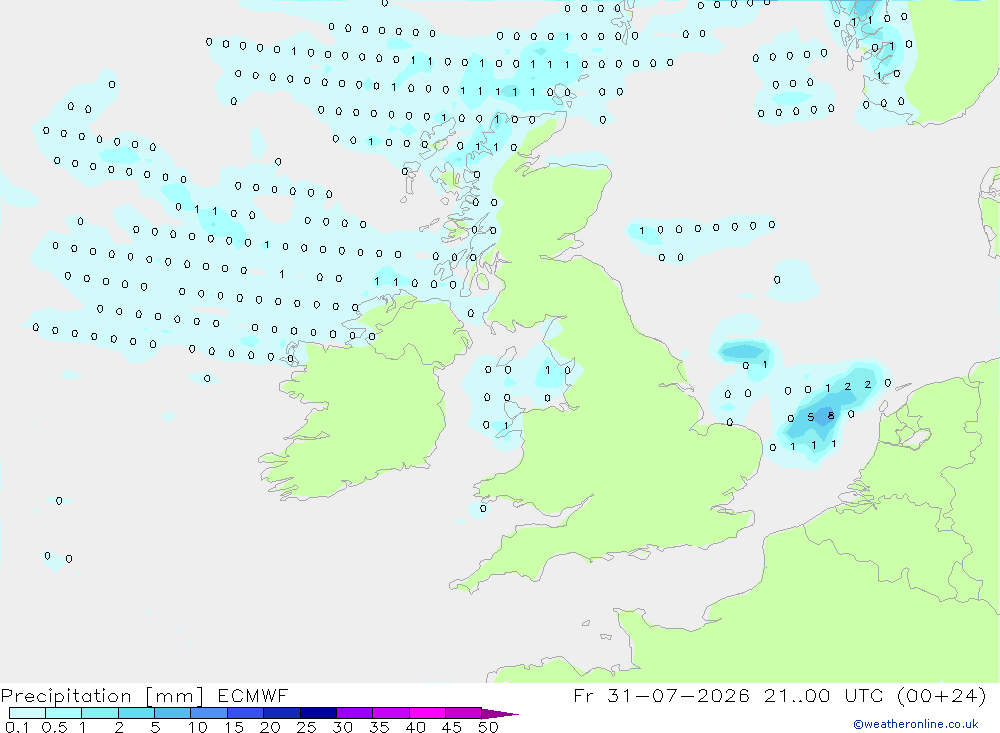The image size is (1000, 733).
Task: Click the 'Precipitation' title text
Action: 66,696
